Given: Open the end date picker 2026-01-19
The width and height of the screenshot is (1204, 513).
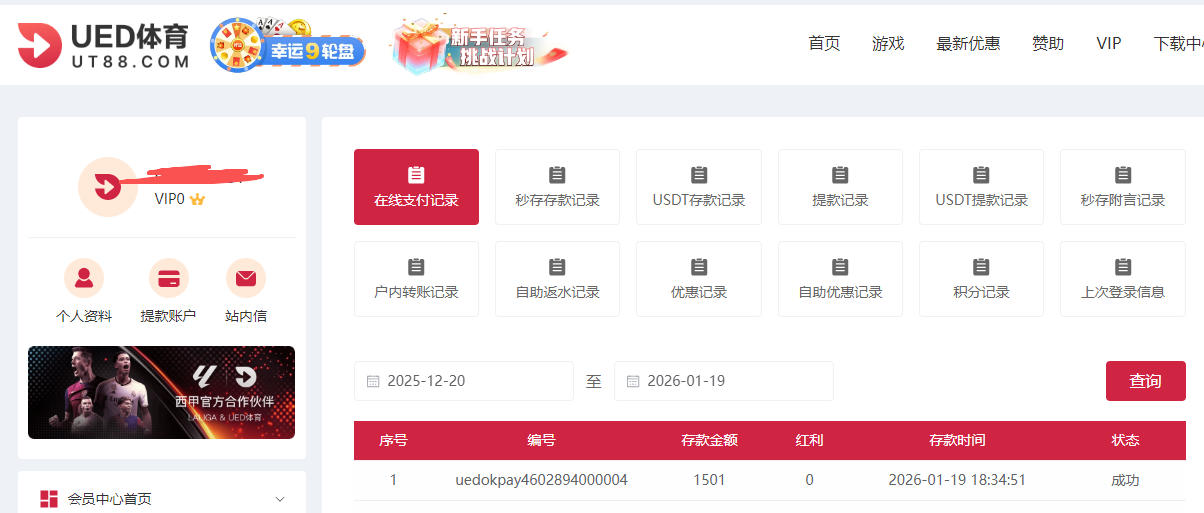Looking at the screenshot, I should pos(723,381).
